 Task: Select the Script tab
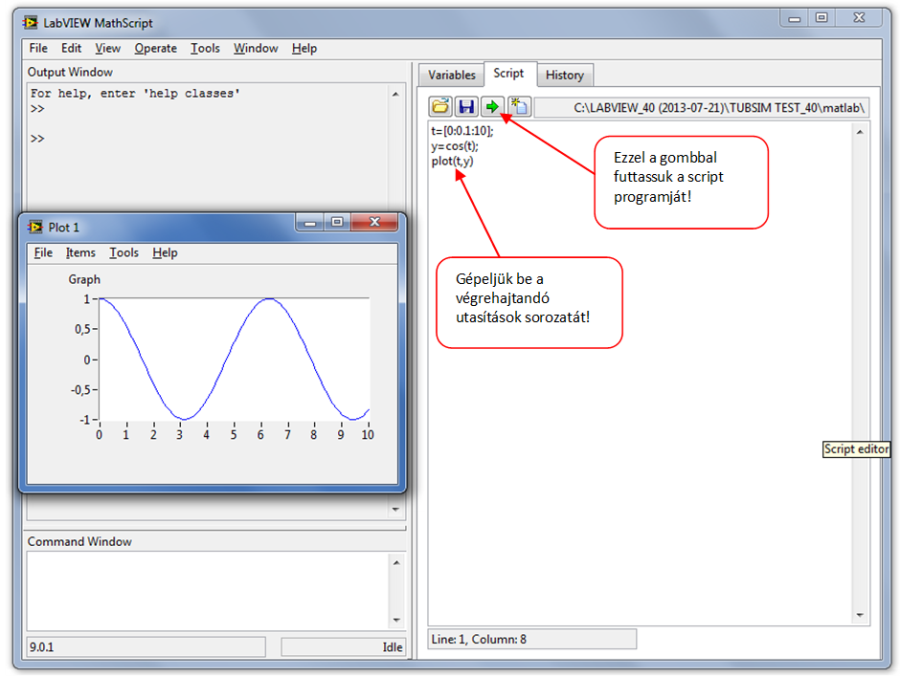(x=509, y=73)
